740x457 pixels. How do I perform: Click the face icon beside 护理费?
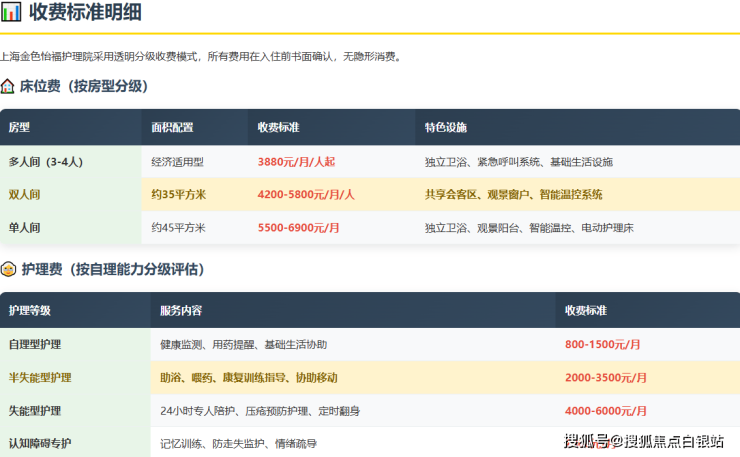[x=8, y=269]
